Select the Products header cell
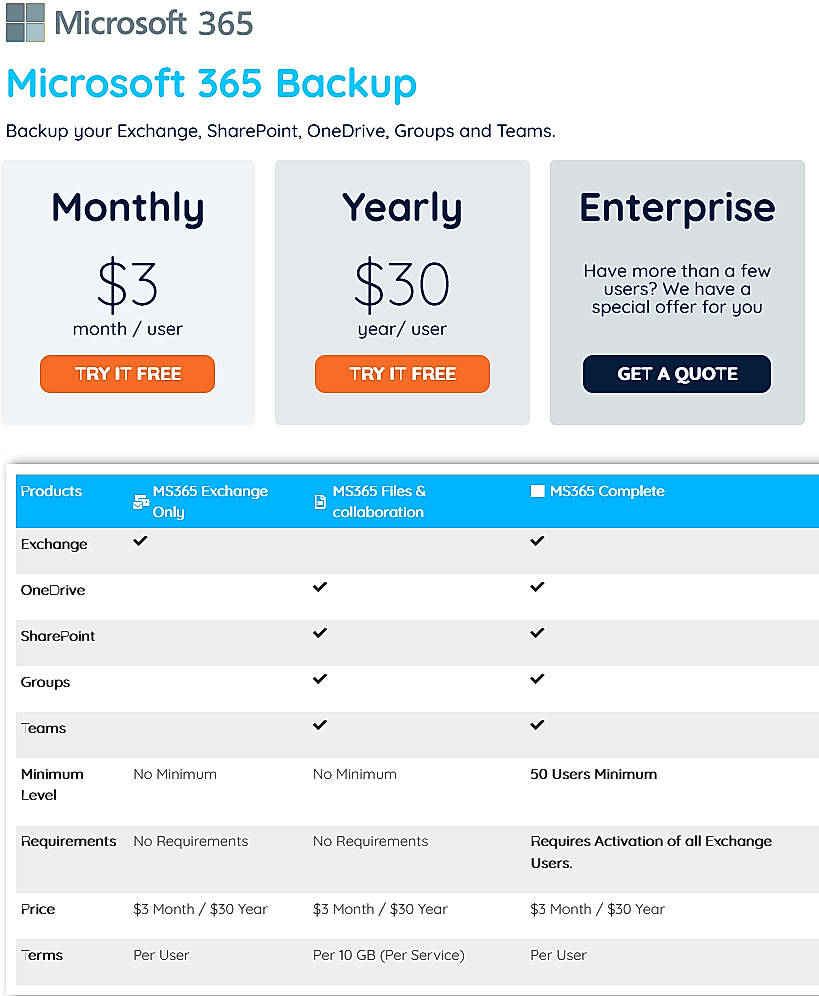819x996 pixels. click(51, 491)
